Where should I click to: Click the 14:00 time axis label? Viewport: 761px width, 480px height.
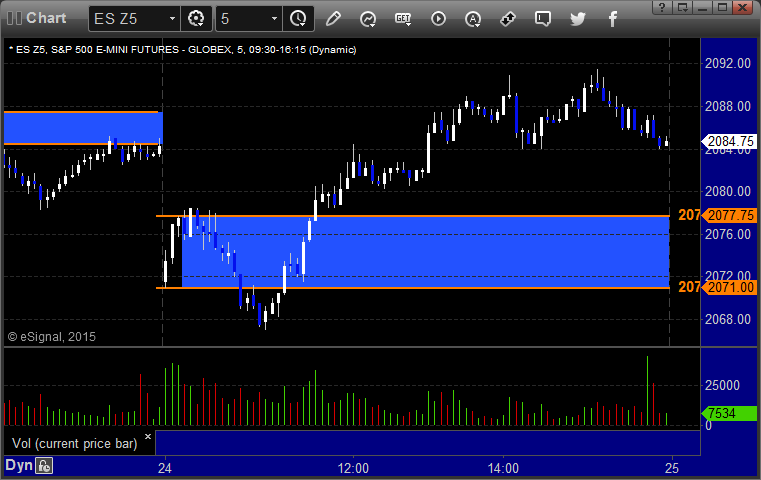(503, 468)
